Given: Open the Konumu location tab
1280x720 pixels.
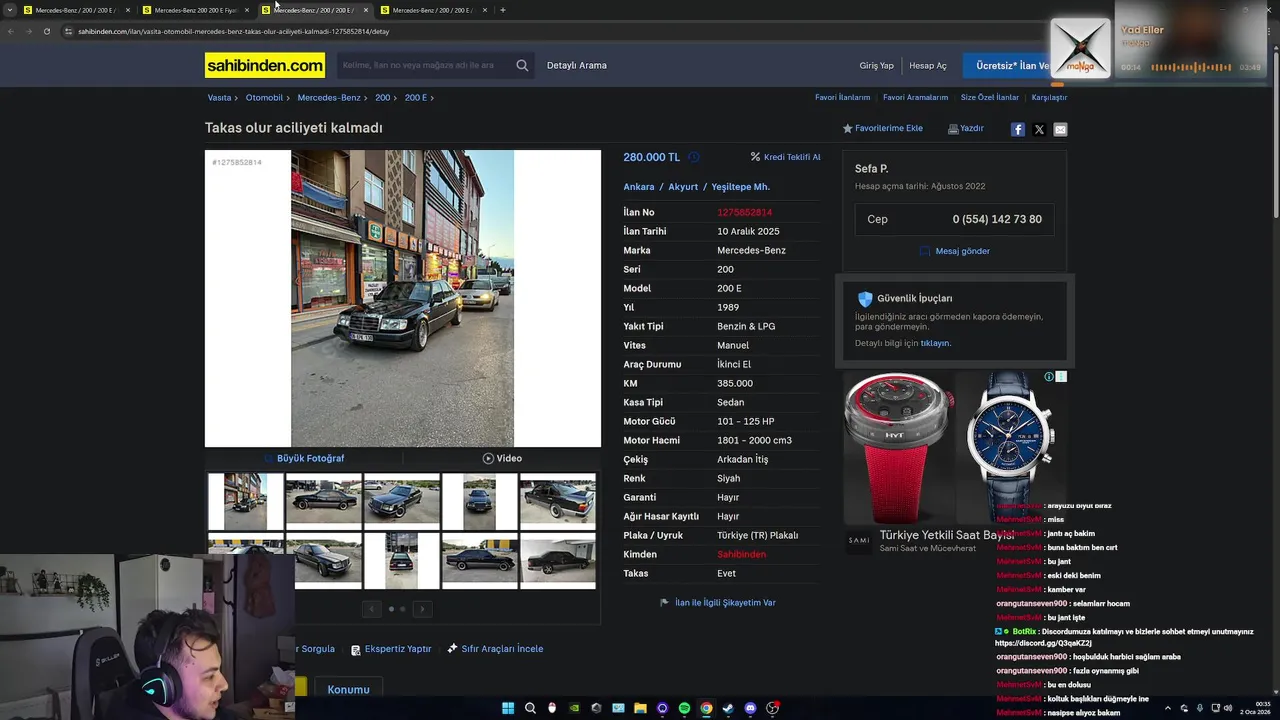Looking at the screenshot, I should (x=348, y=689).
